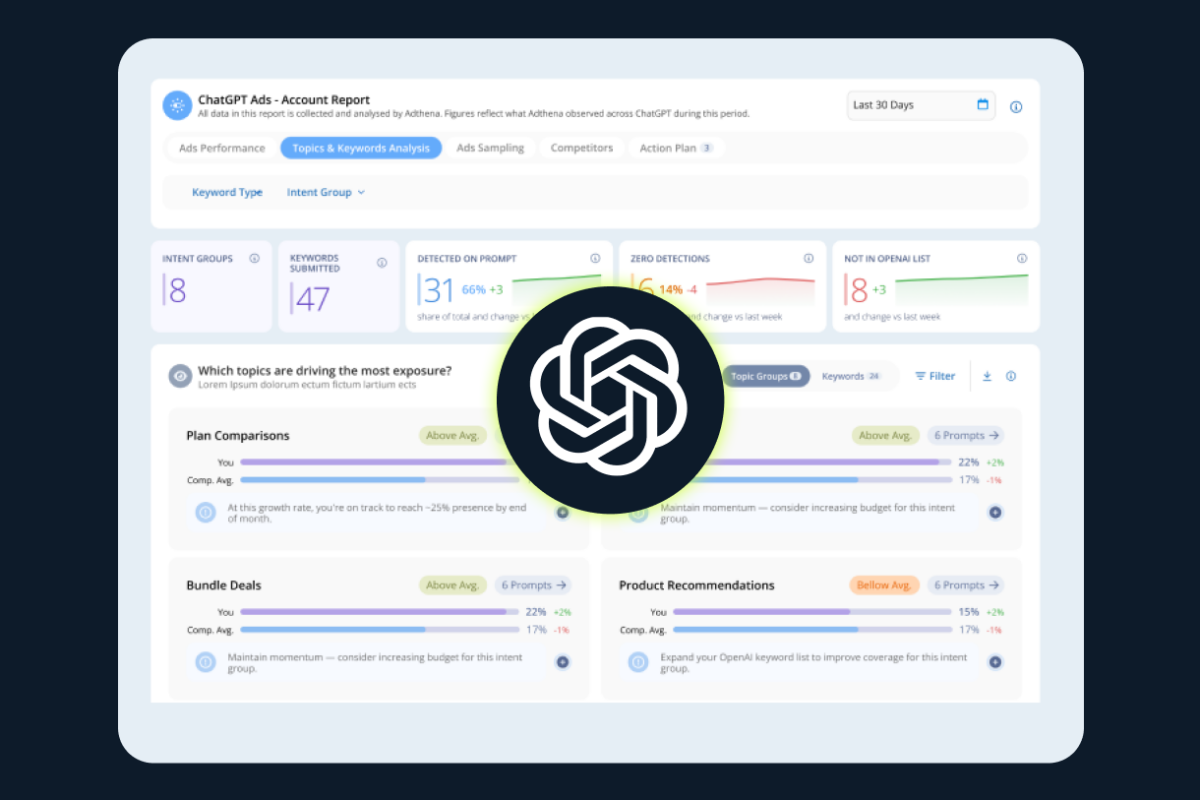The width and height of the screenshot is (1200, 800).
Task: Click insight icon in Product Recommendations card
Action: (638, 662)
